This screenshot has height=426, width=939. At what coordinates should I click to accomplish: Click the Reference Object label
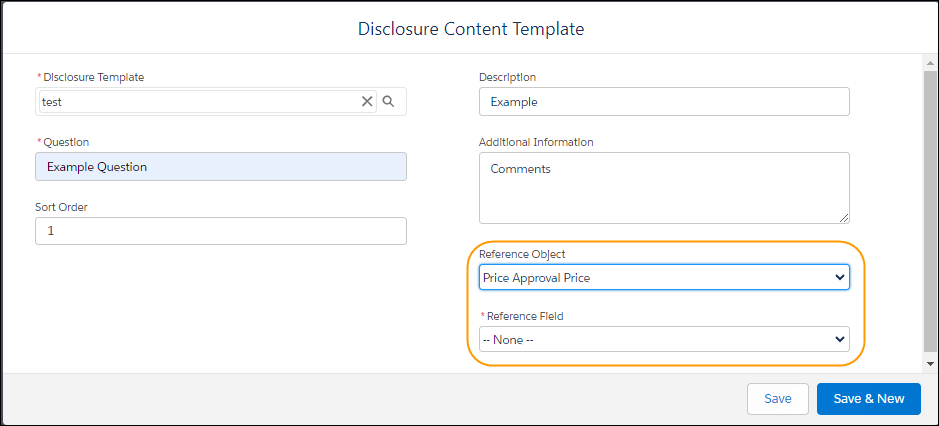[x=522, y=255]
